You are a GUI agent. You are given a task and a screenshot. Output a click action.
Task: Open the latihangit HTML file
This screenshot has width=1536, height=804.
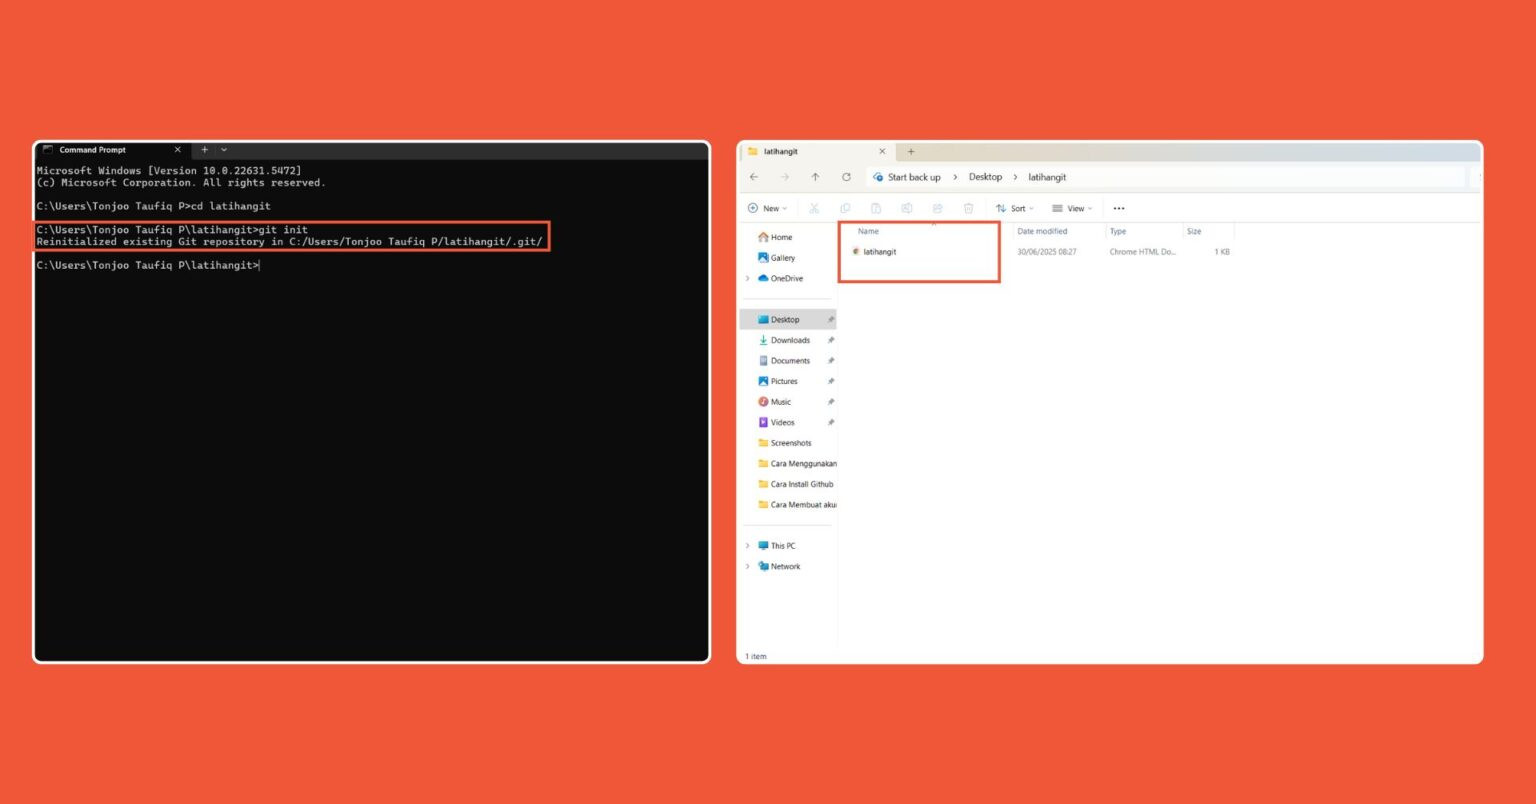pos(879,251)
